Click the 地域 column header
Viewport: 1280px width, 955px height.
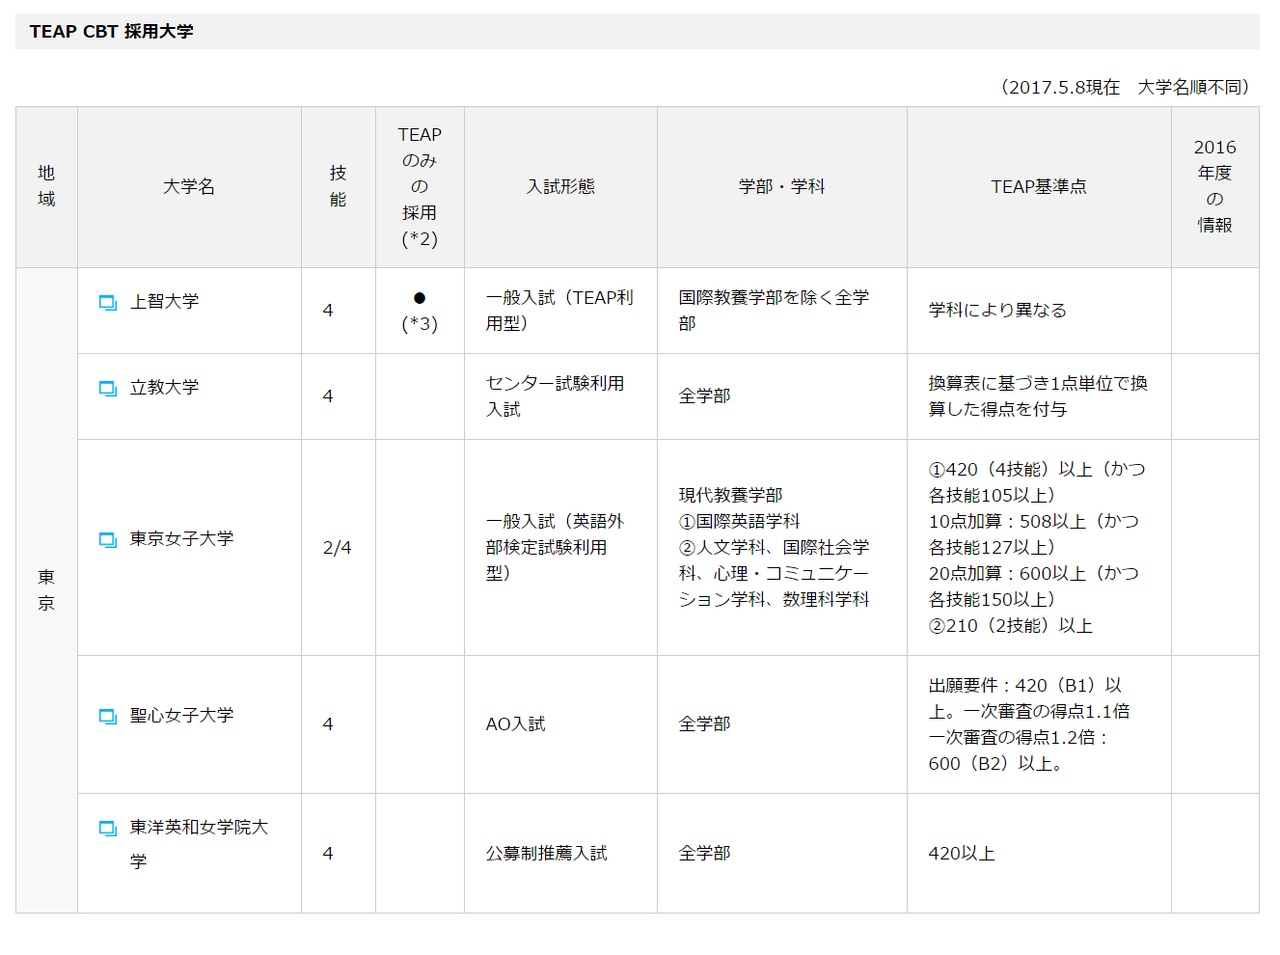(47, 187)
